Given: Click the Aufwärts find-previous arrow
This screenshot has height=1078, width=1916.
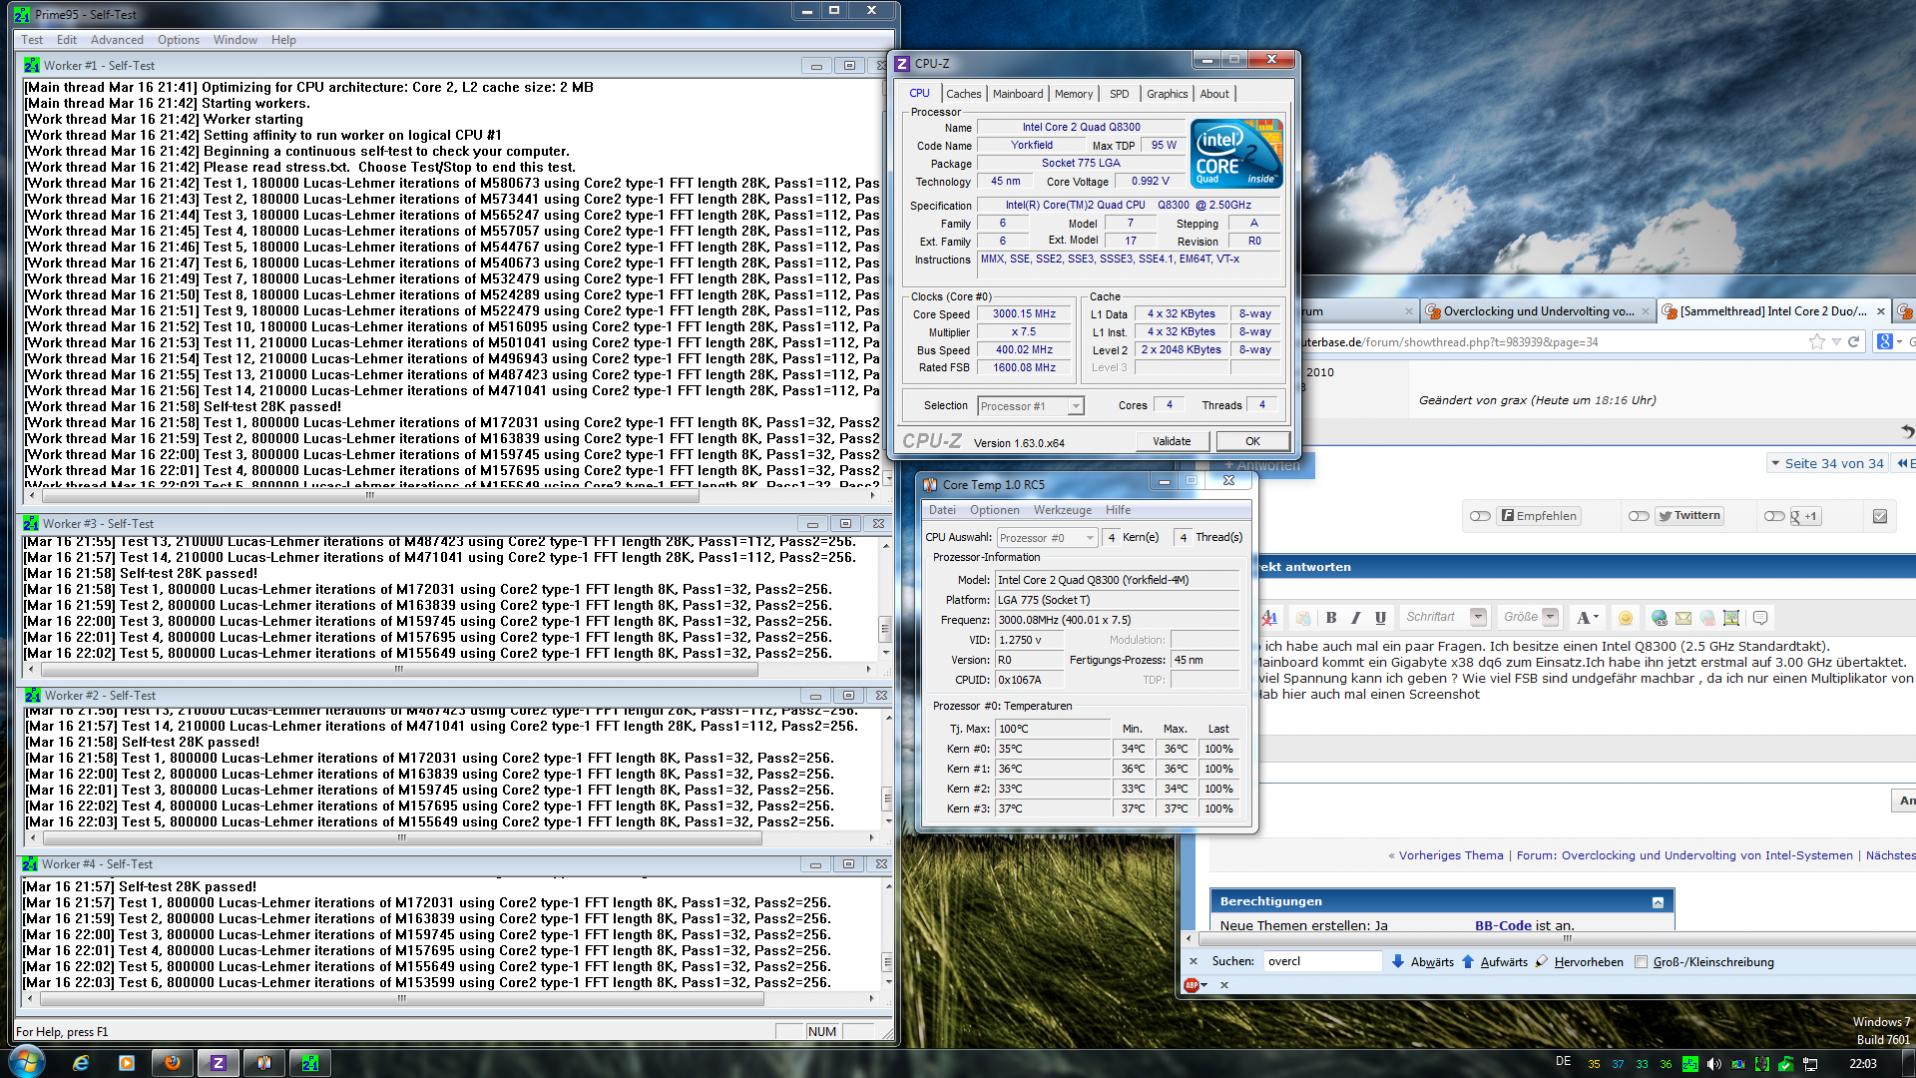Looking at the screenshot, I should tap(1468, 962).
